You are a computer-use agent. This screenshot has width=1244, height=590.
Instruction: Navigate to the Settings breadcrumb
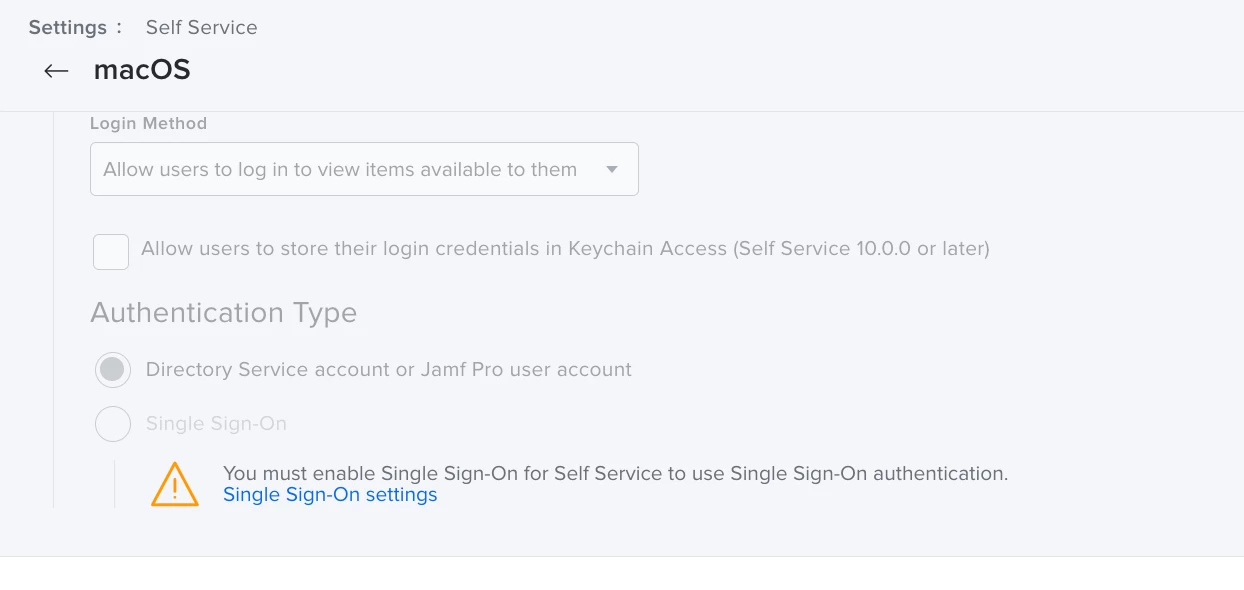pyautogui.click(x=67, y=27)
